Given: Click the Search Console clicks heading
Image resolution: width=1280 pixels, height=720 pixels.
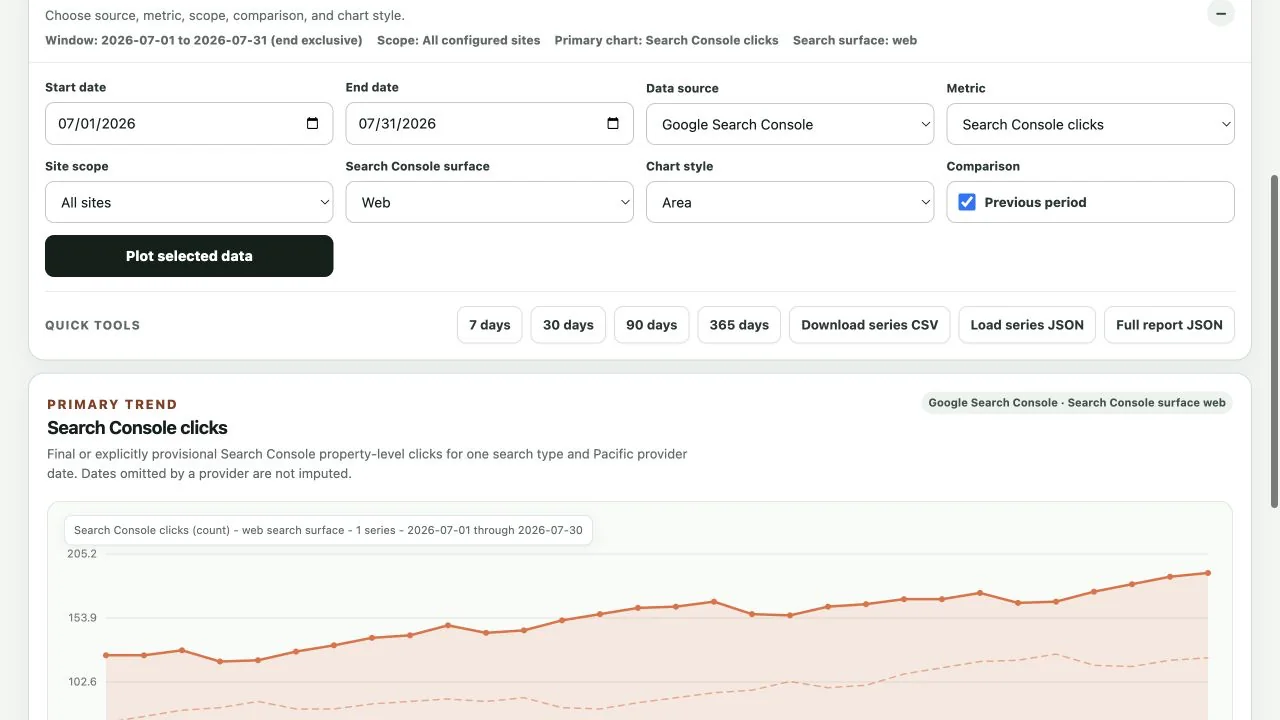Looking at the screenshot, I should (137, 428).
